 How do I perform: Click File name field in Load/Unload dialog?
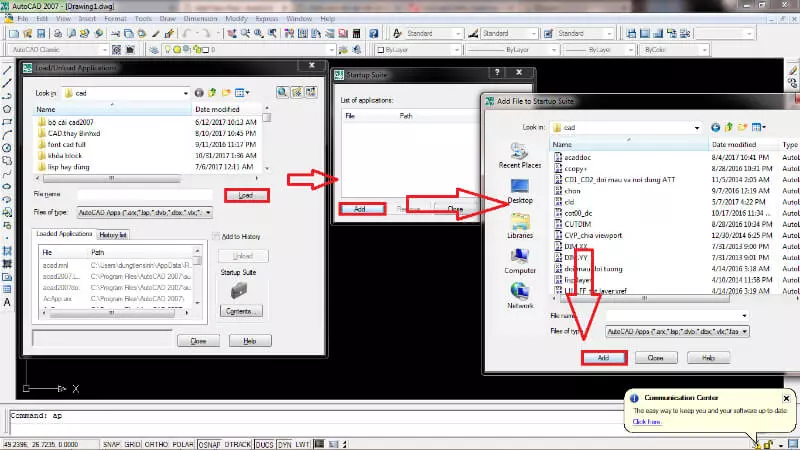(x=145, y=194)
